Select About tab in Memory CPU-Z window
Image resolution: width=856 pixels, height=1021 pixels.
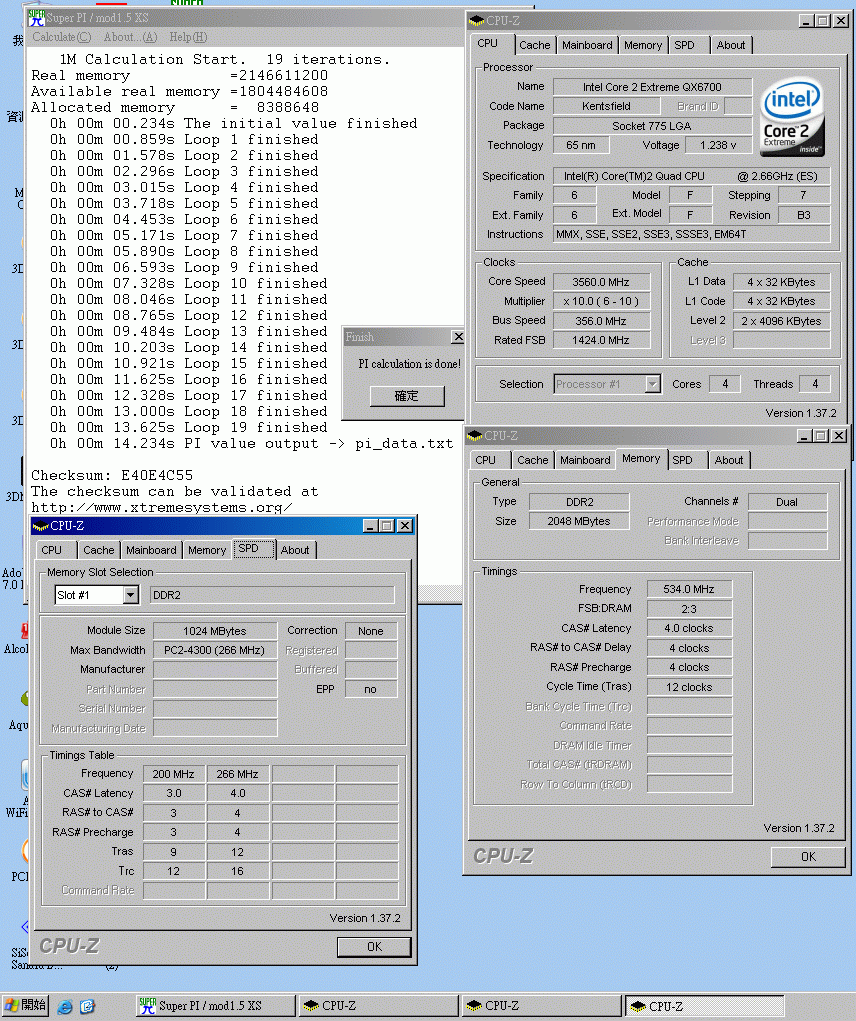(x=728, y=460)
